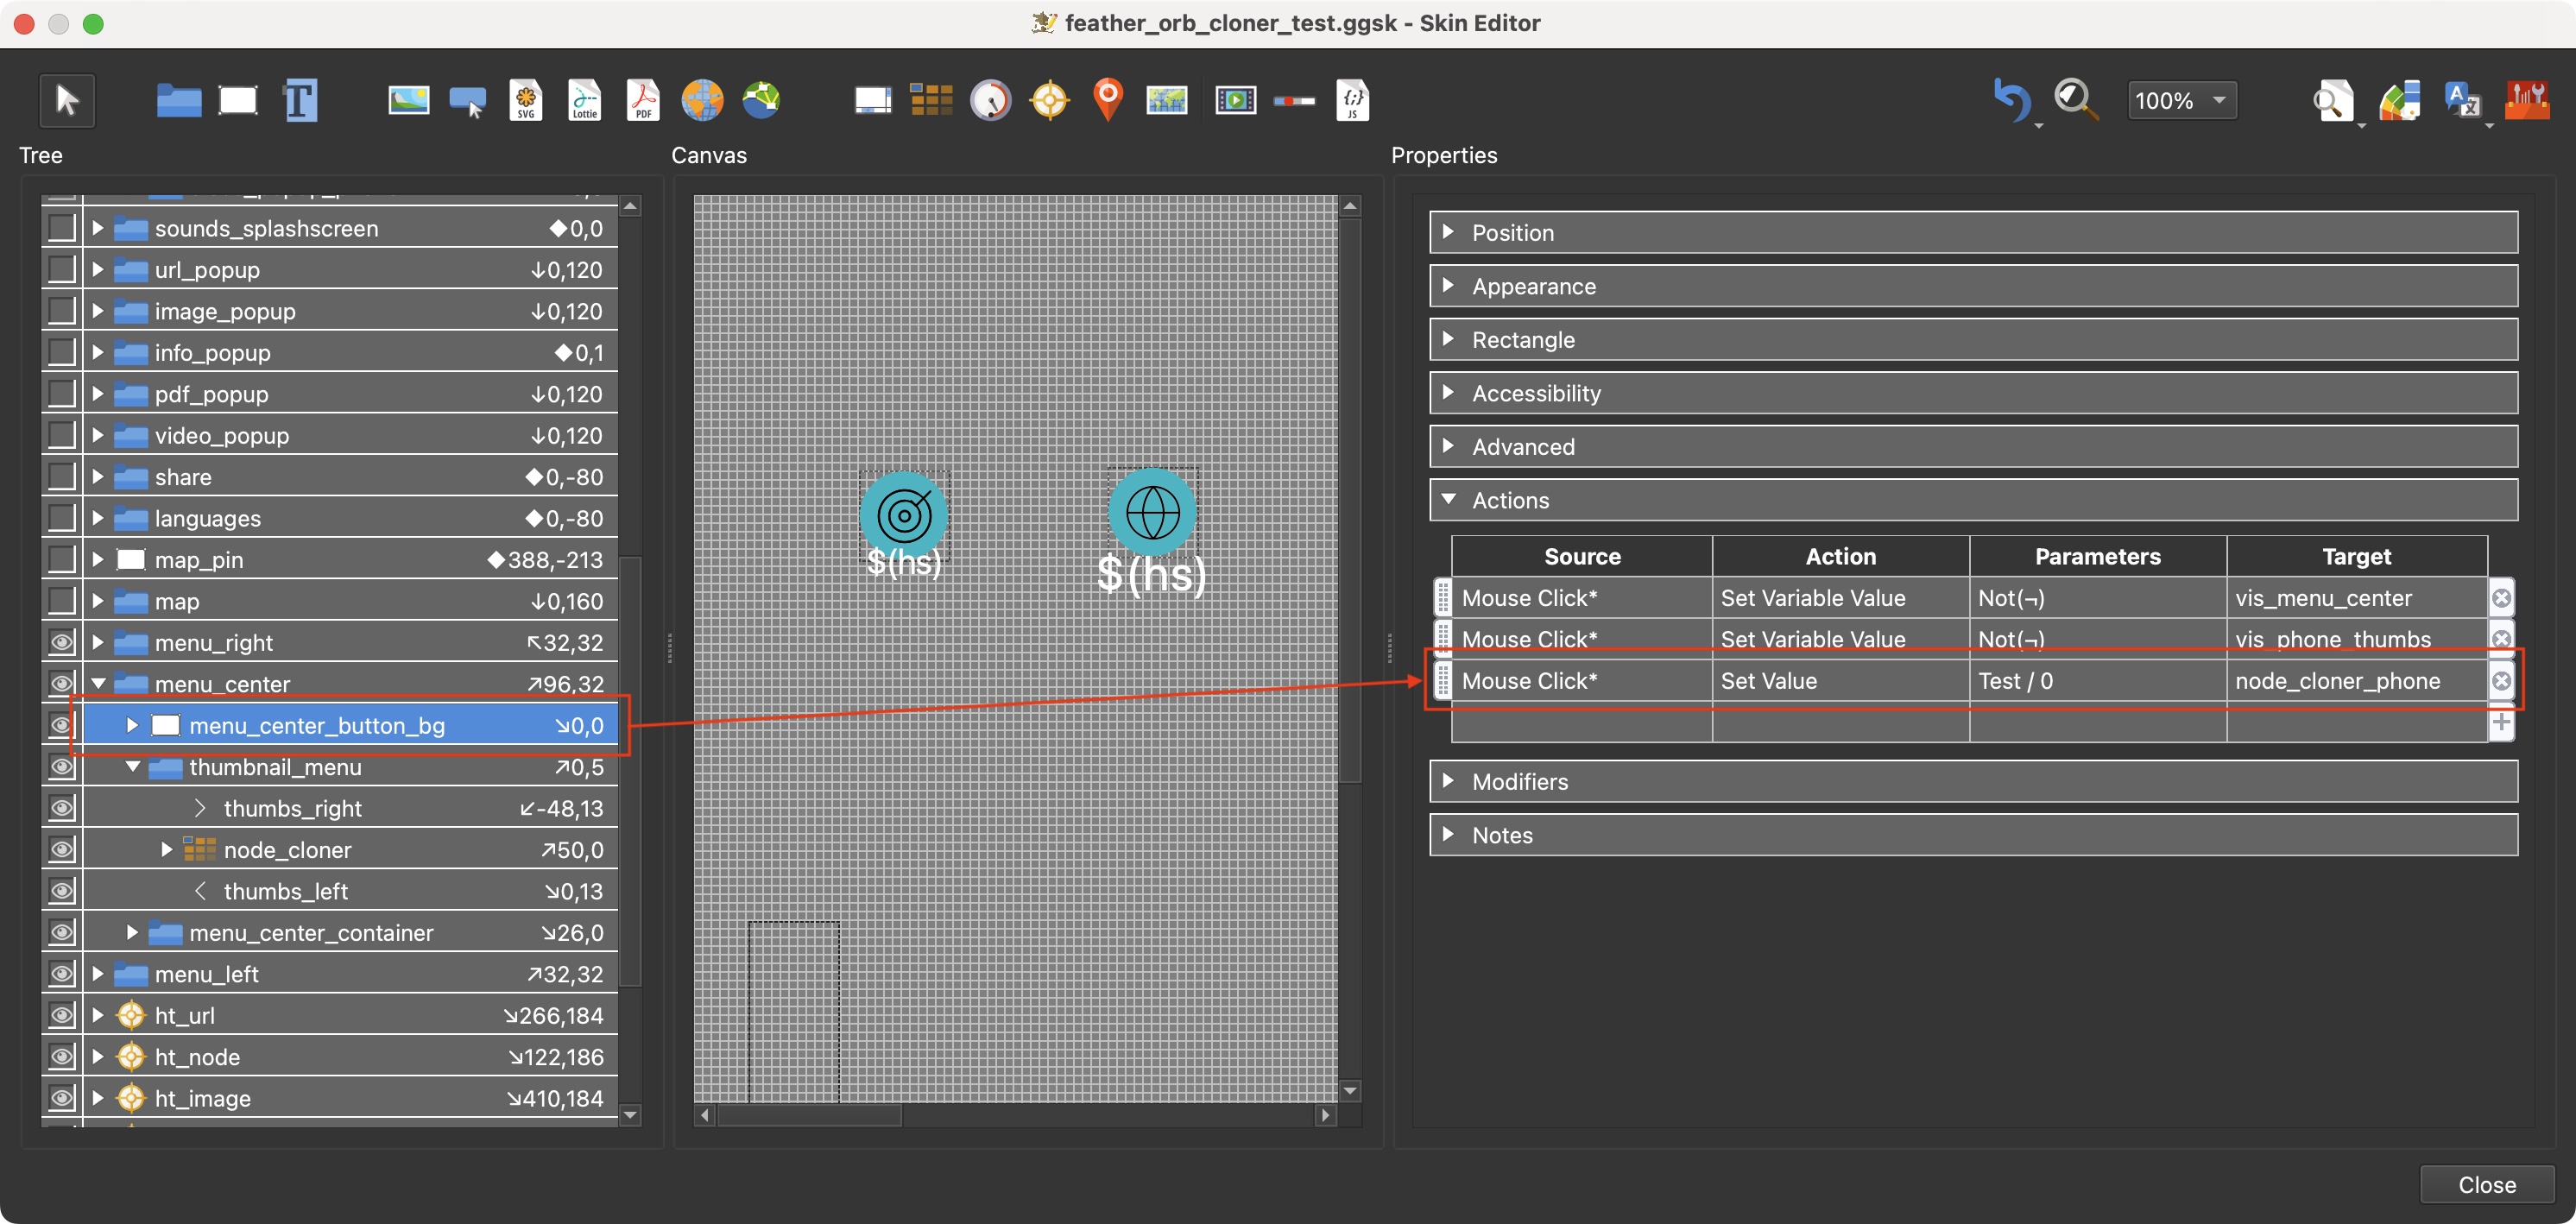Add the green network globe element
The height and width of the screenshot is (1224, 2576).
click(761, 100)
